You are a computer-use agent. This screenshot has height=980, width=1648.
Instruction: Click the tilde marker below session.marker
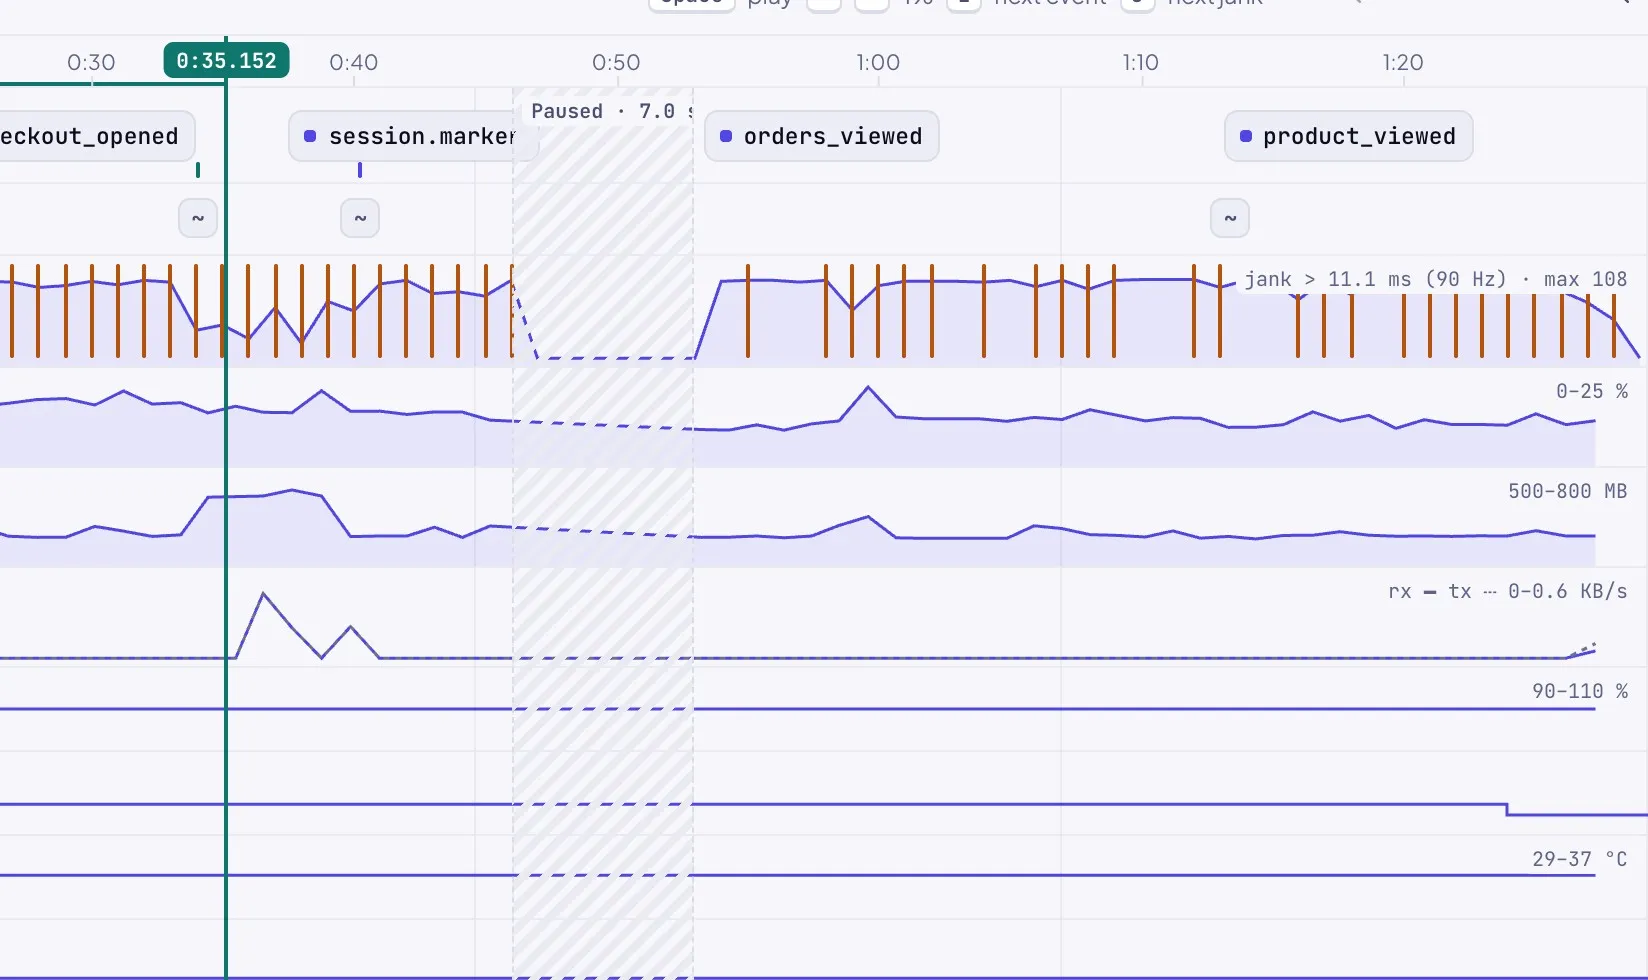point(360,218)
